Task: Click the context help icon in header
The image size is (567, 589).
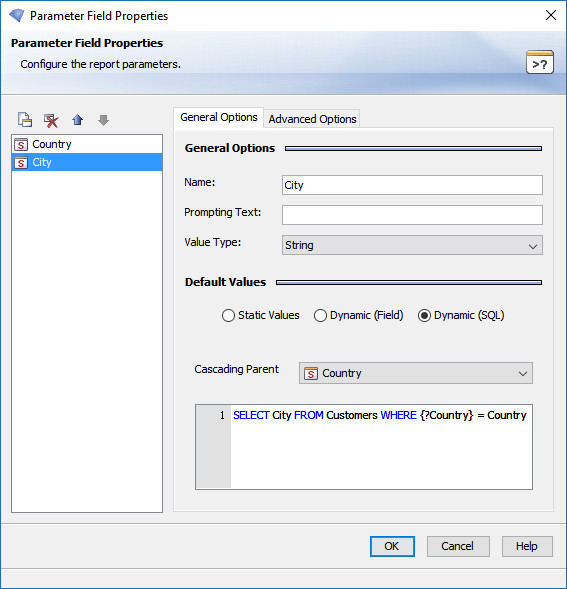Action: (x=540, y=62)
